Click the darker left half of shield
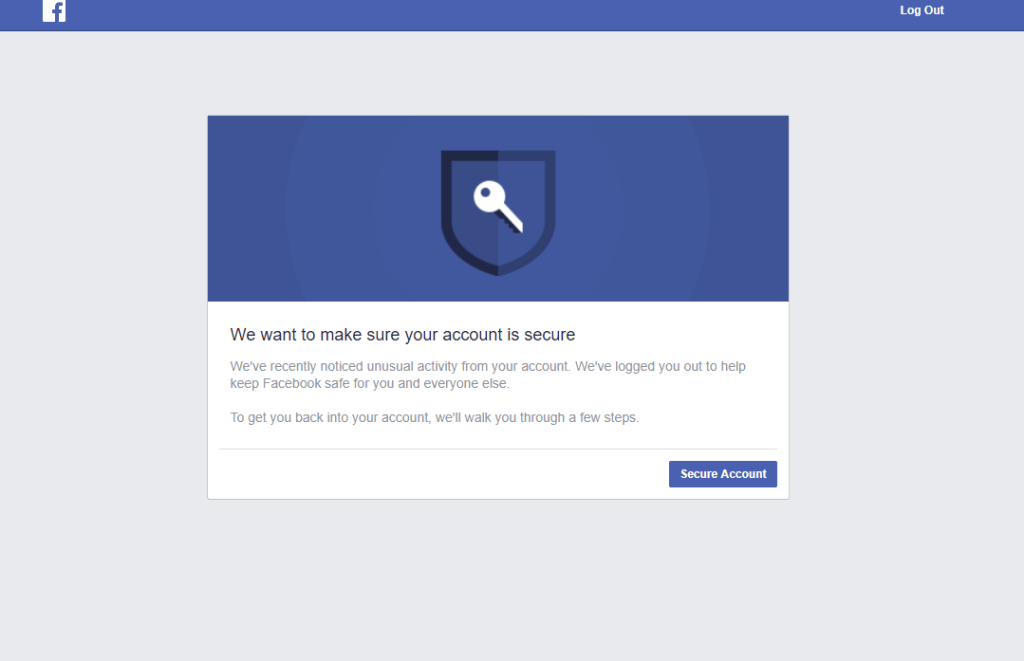Image resolution: width=1024 pixels, height=661 pixels. (470, 209)
